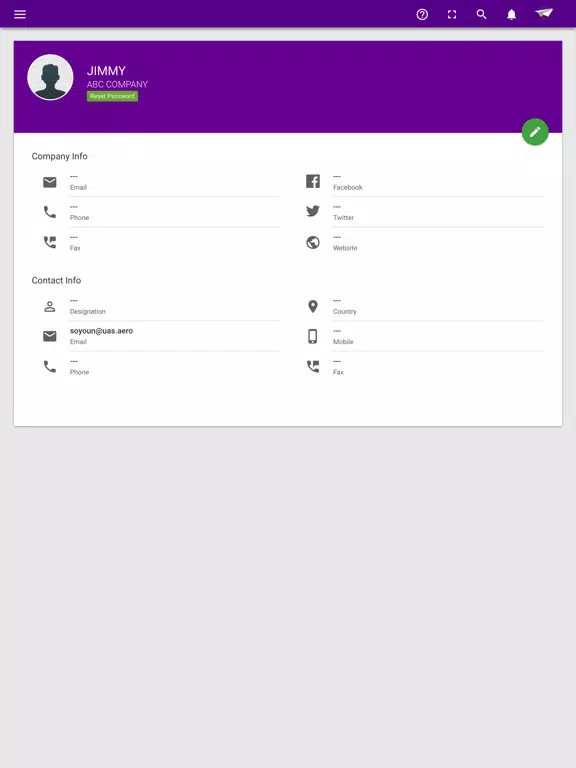Edit profile with green pencil button
Screen dimensions: 576x768
click(x=535, y=132)
